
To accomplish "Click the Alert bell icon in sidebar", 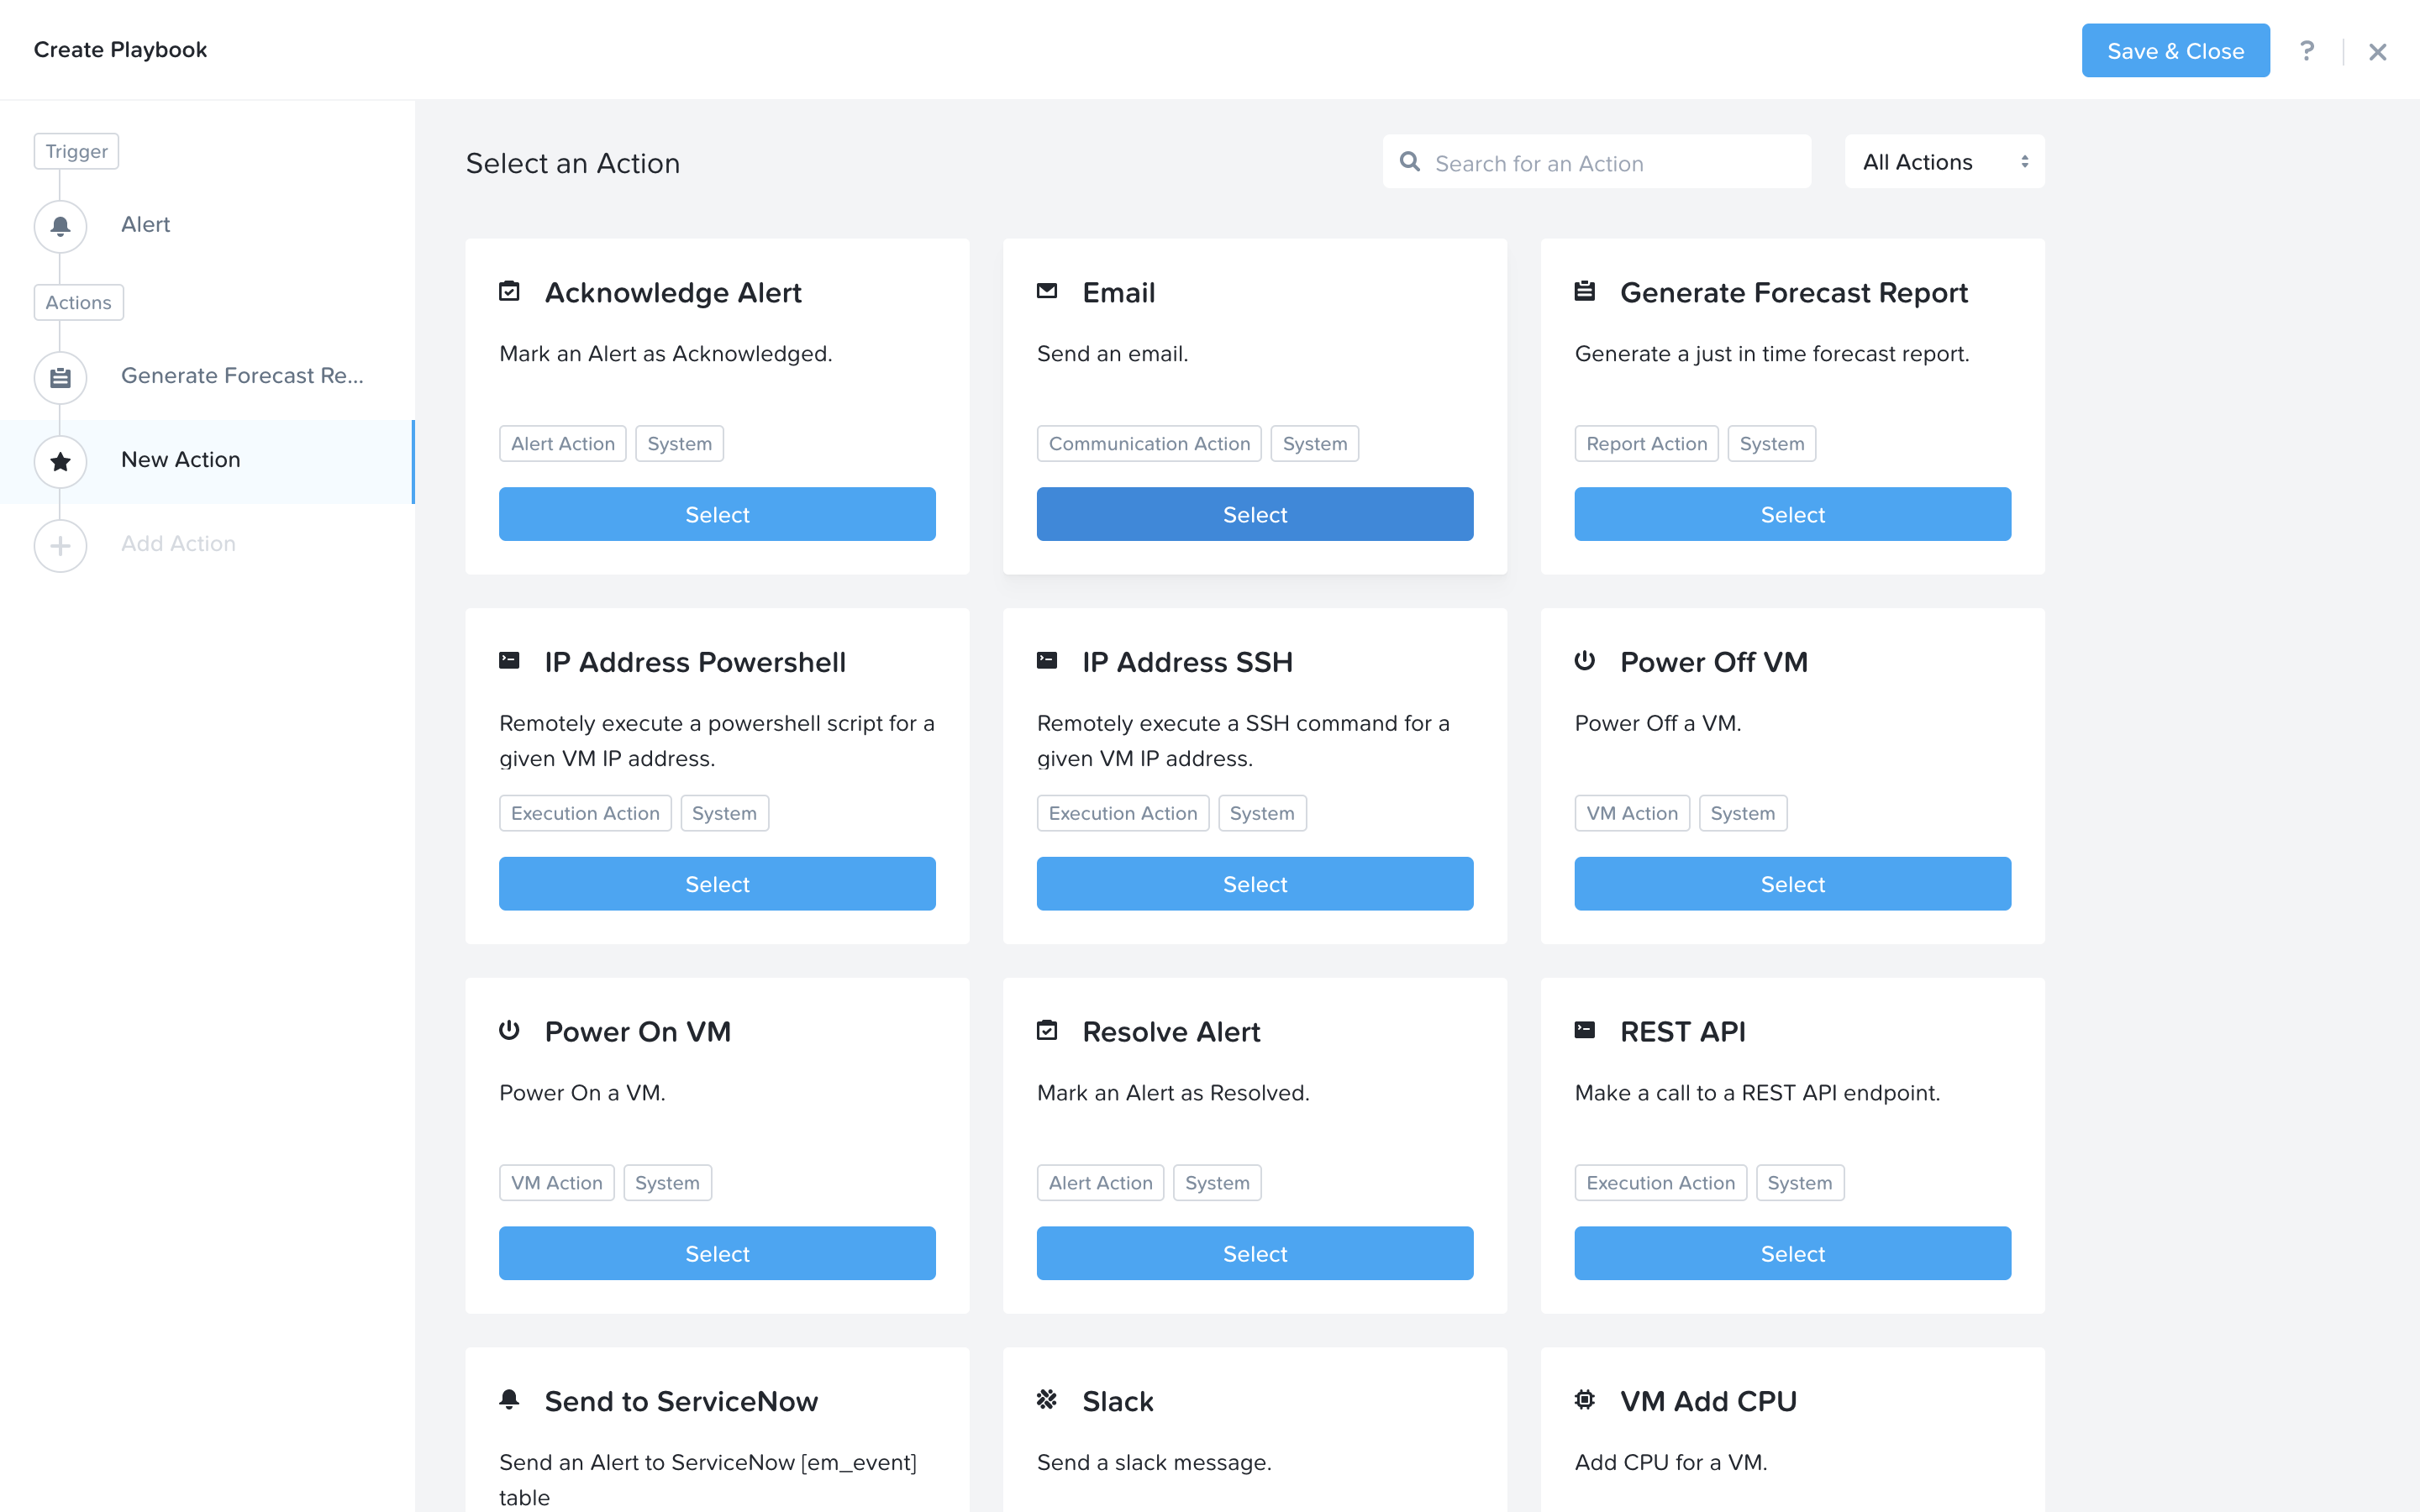I will tap(60, 226).
